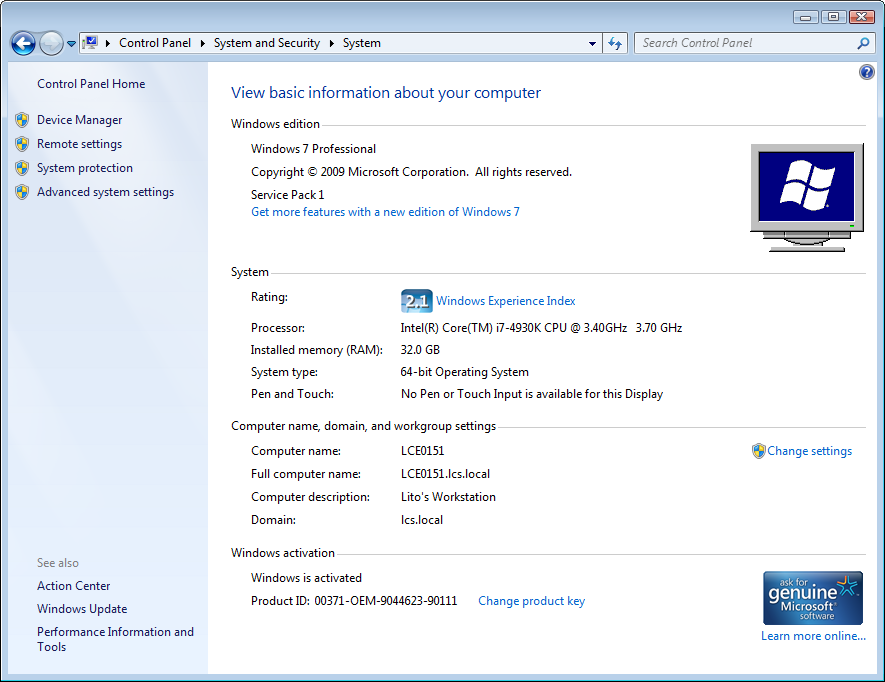Click the magnifier search icon
This screenshot has width=885, height=682.
pyautogui.click(x=863, y=43)
